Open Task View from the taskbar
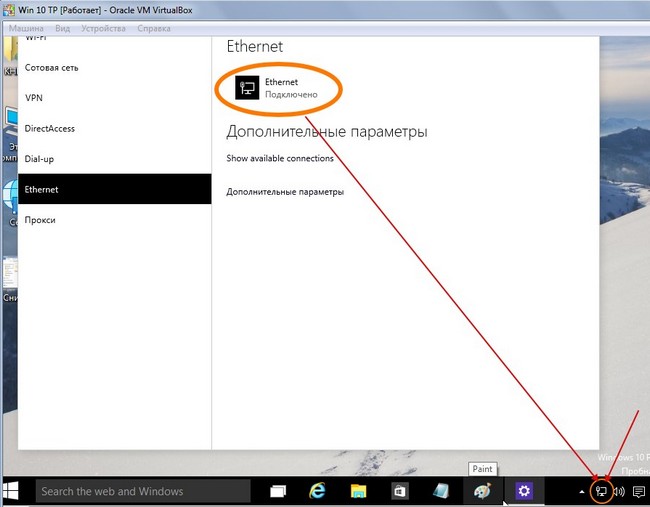 [x=278, y=491]
